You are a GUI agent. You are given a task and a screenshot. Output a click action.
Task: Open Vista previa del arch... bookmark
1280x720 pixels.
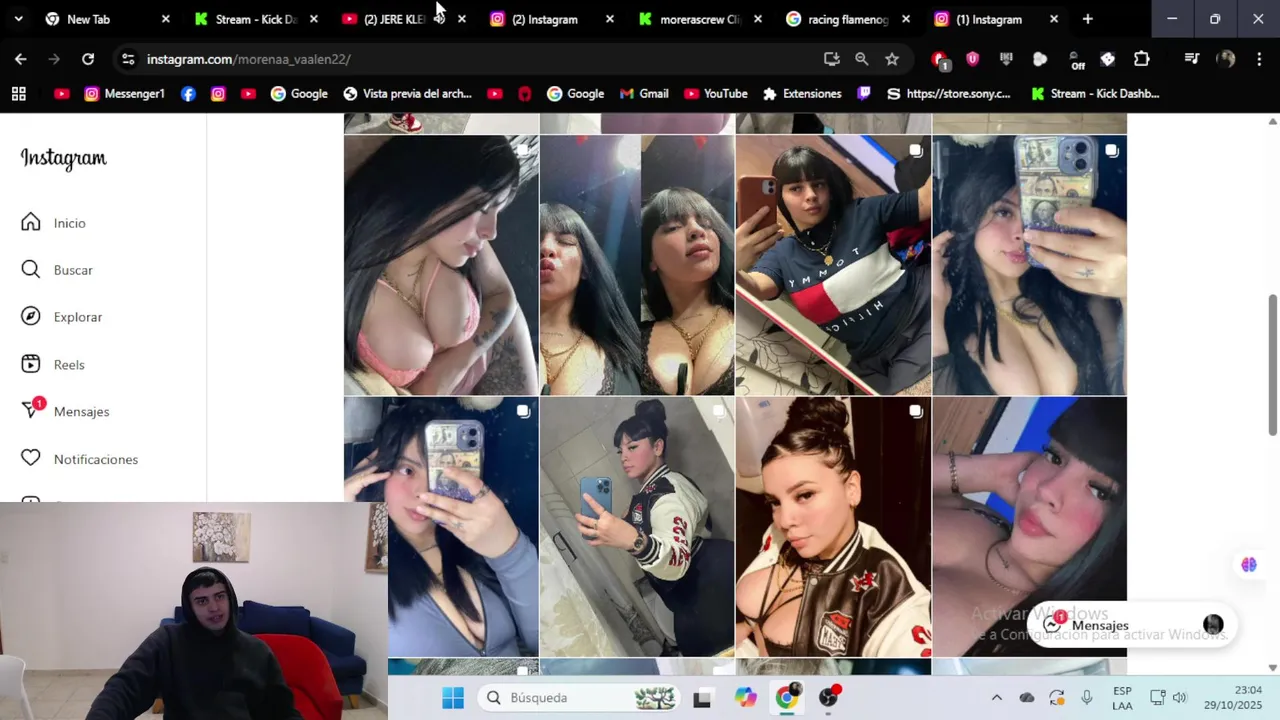pyautogui.click(x=407, y=94)
